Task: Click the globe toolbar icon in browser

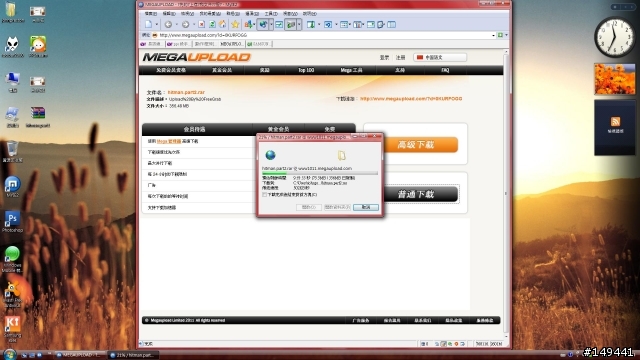Action: [x=263, y=25]
